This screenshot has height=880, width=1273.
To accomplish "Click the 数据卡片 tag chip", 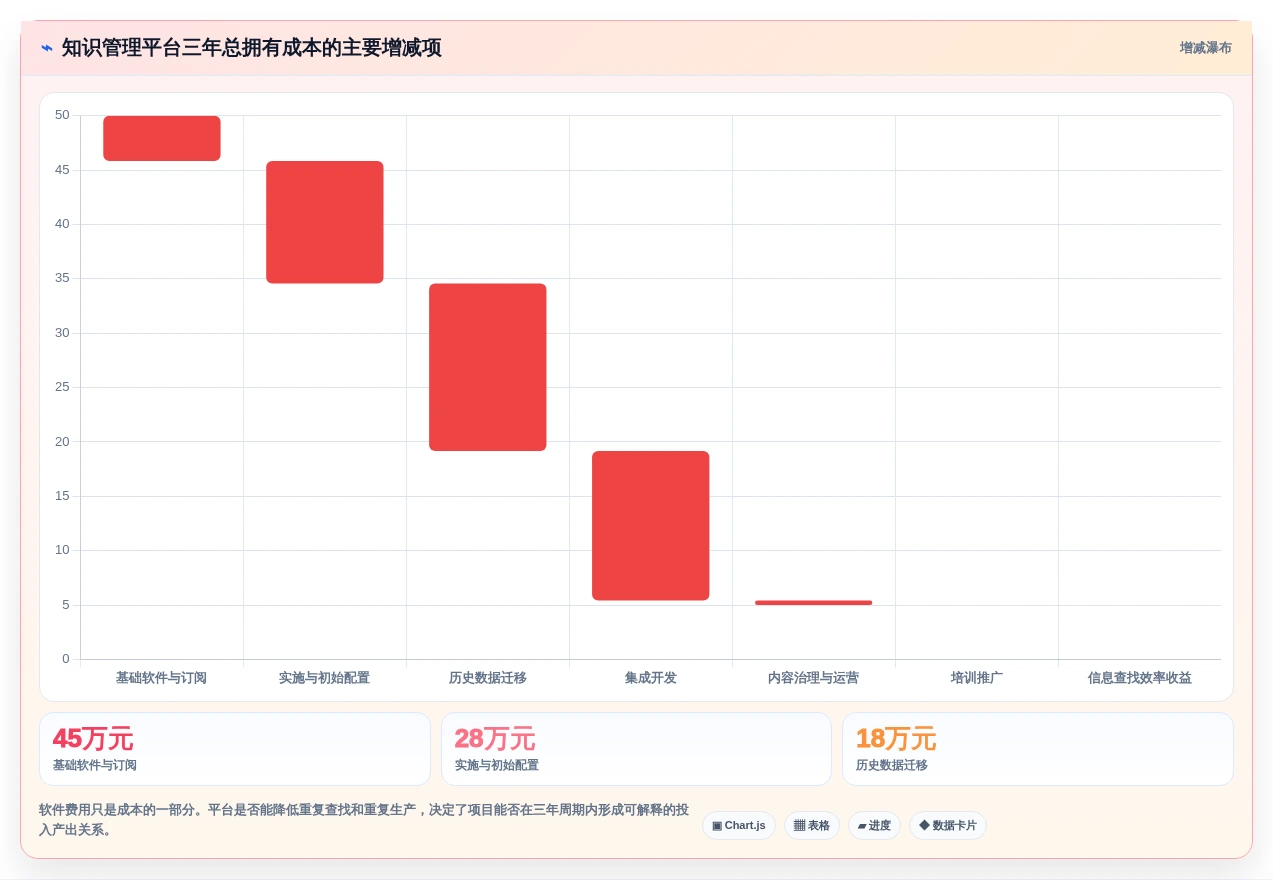I will coord(948,826).
